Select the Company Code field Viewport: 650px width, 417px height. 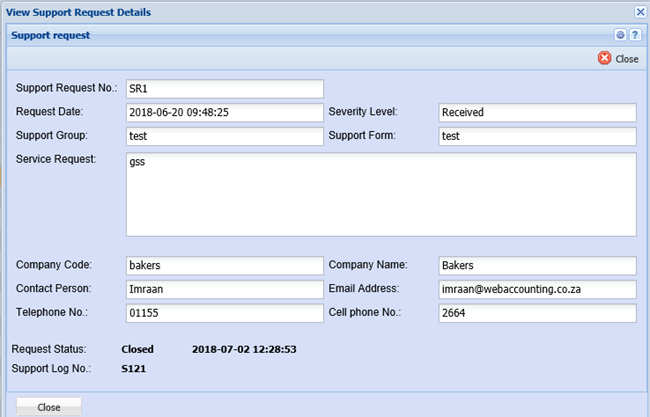(224, 265)
